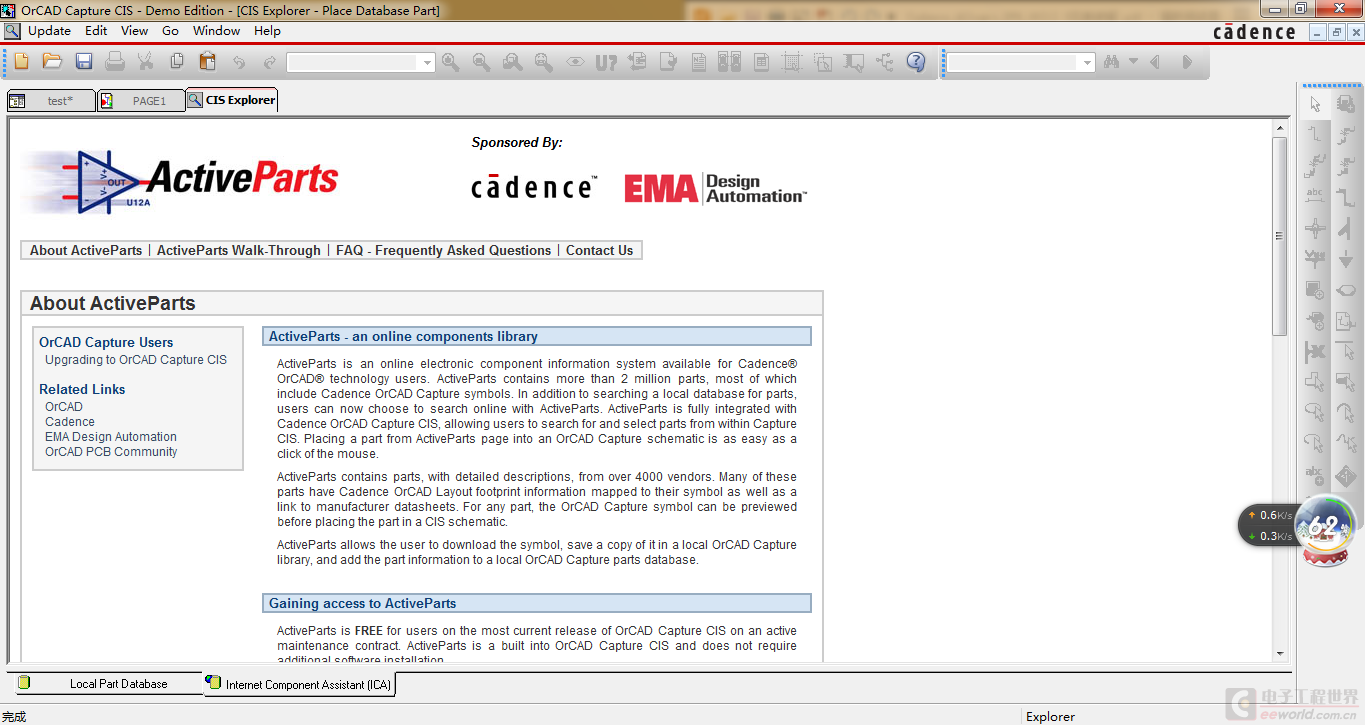
Task: Click the Undo arrow icon
Action: [239, 62]
